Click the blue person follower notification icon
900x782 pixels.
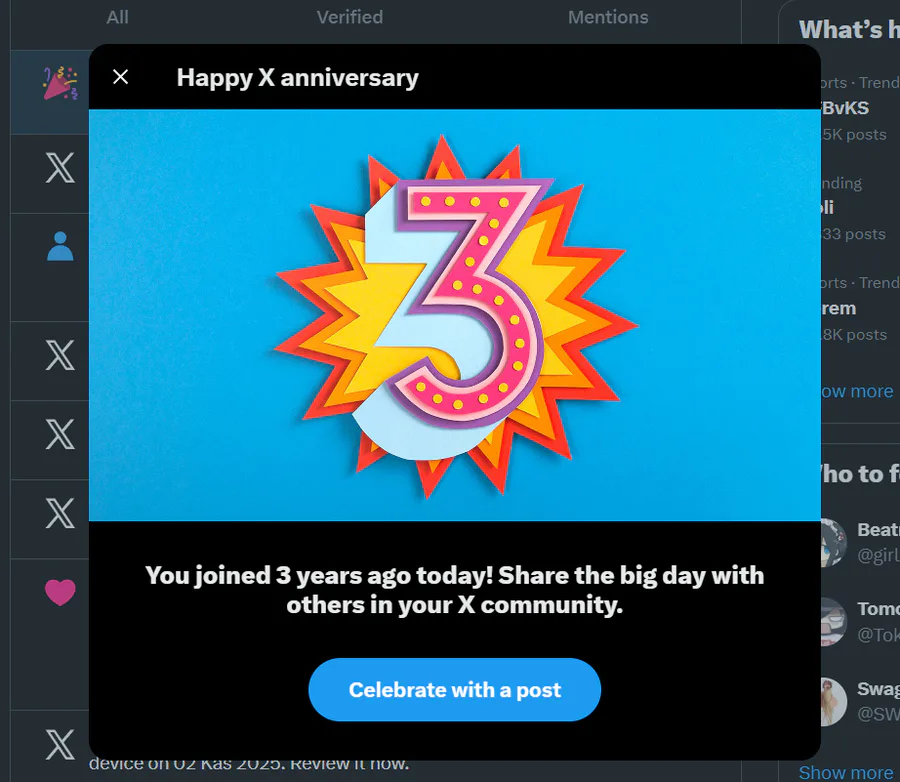60,246
